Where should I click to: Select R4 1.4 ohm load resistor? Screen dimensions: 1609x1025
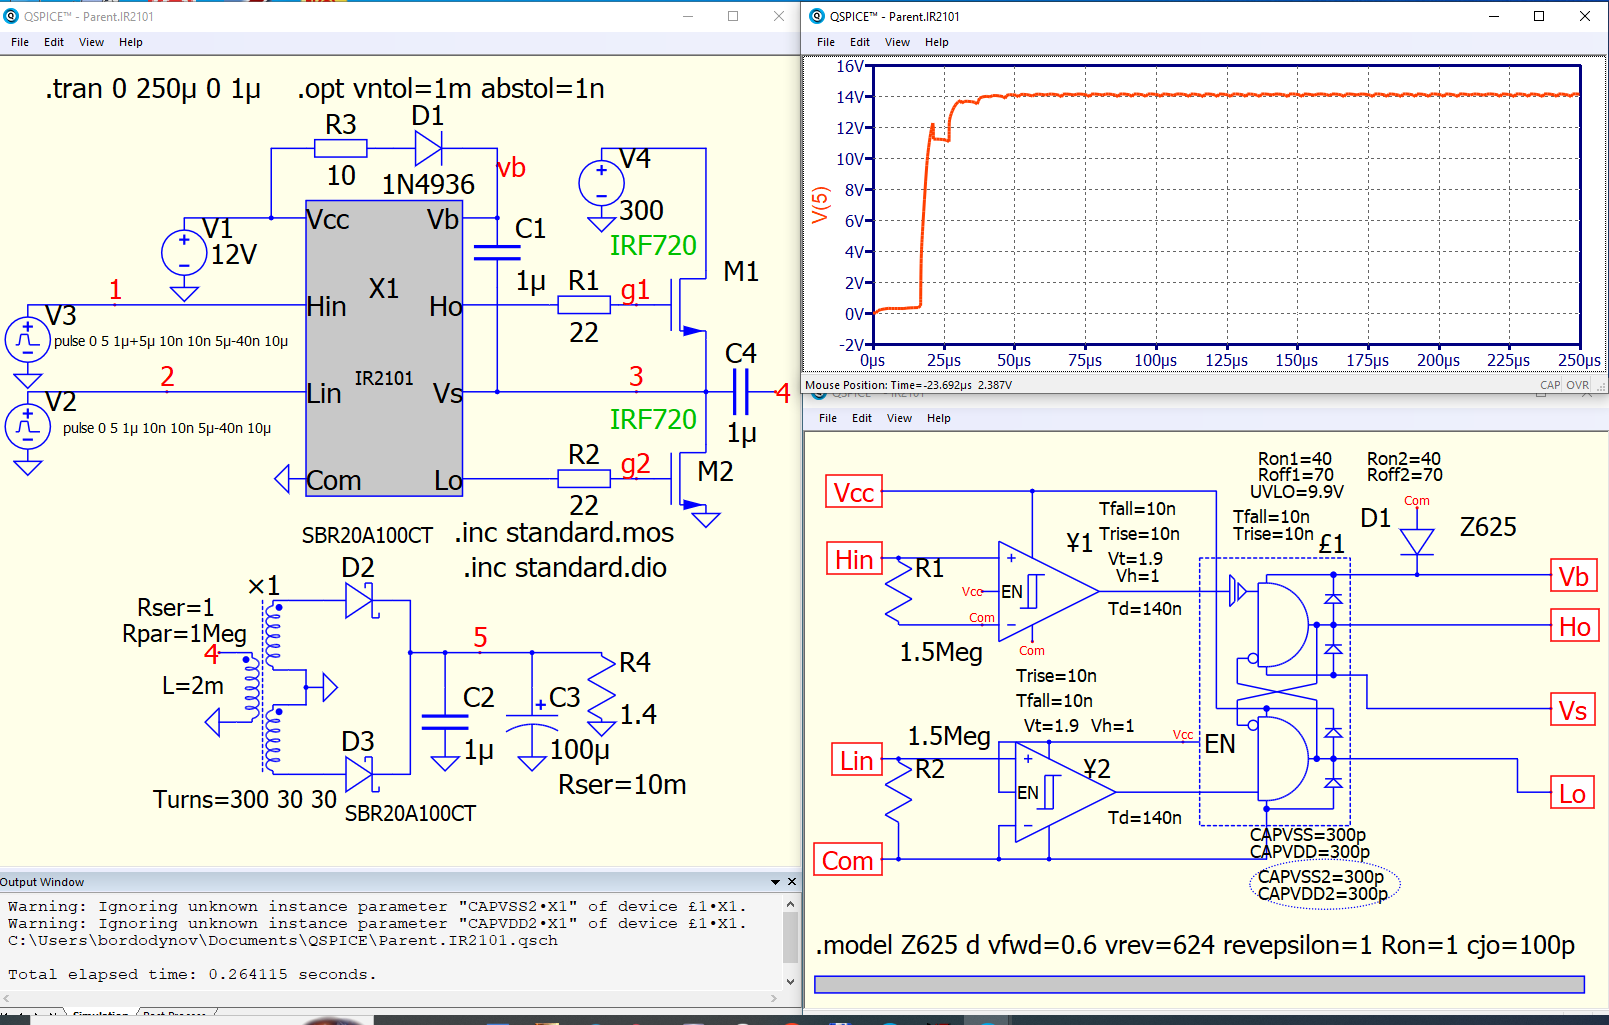coord(601,689)
